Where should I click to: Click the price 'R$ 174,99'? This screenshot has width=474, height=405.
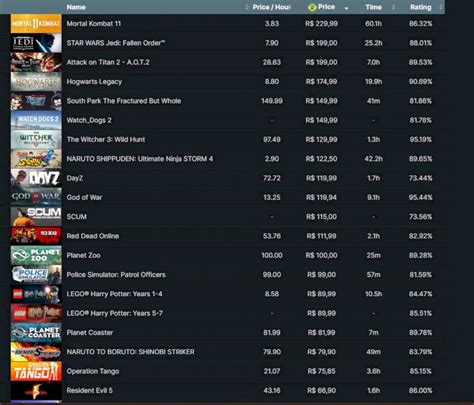coord(321,82)
